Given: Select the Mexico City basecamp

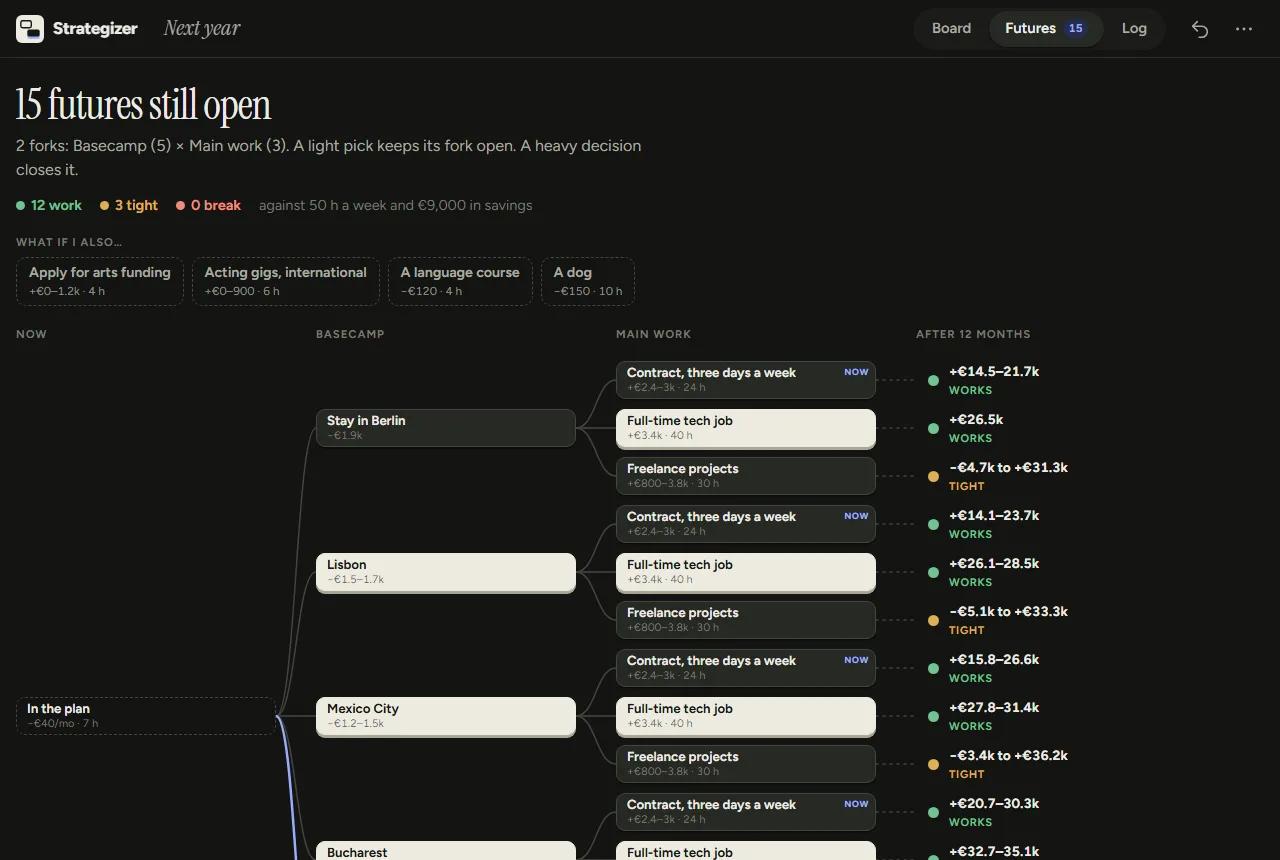Looking at the screenshot, I should [446, 716].
